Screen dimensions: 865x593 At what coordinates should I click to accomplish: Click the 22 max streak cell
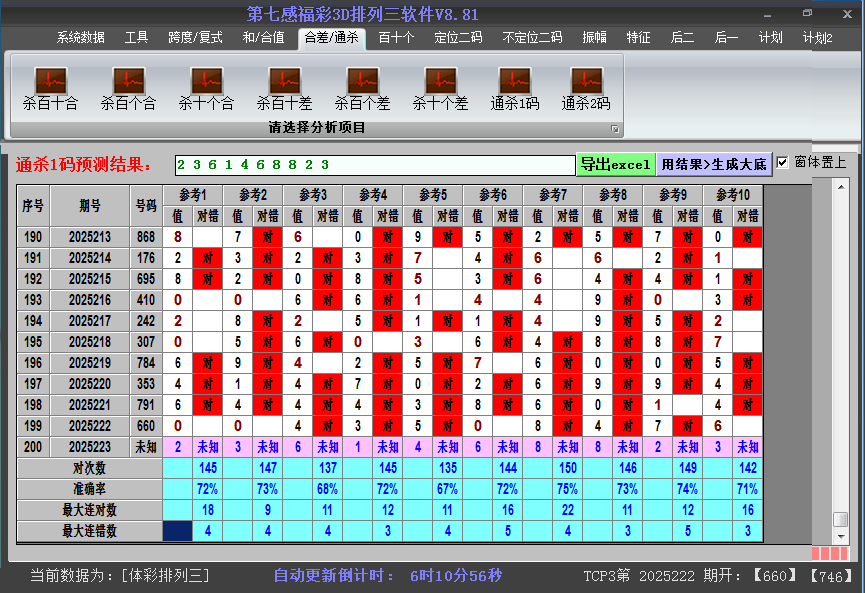pos(568,510)
